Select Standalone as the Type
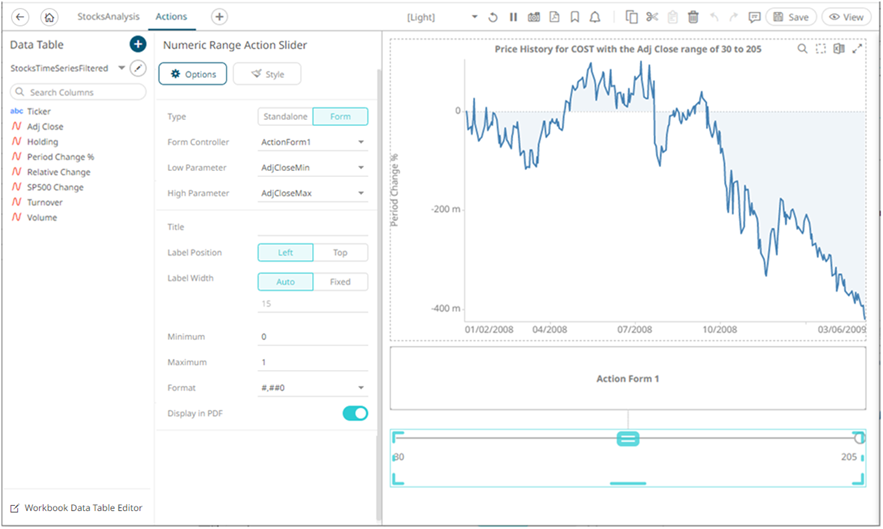The height and width of the screenshot is (529, 883). 285,117
